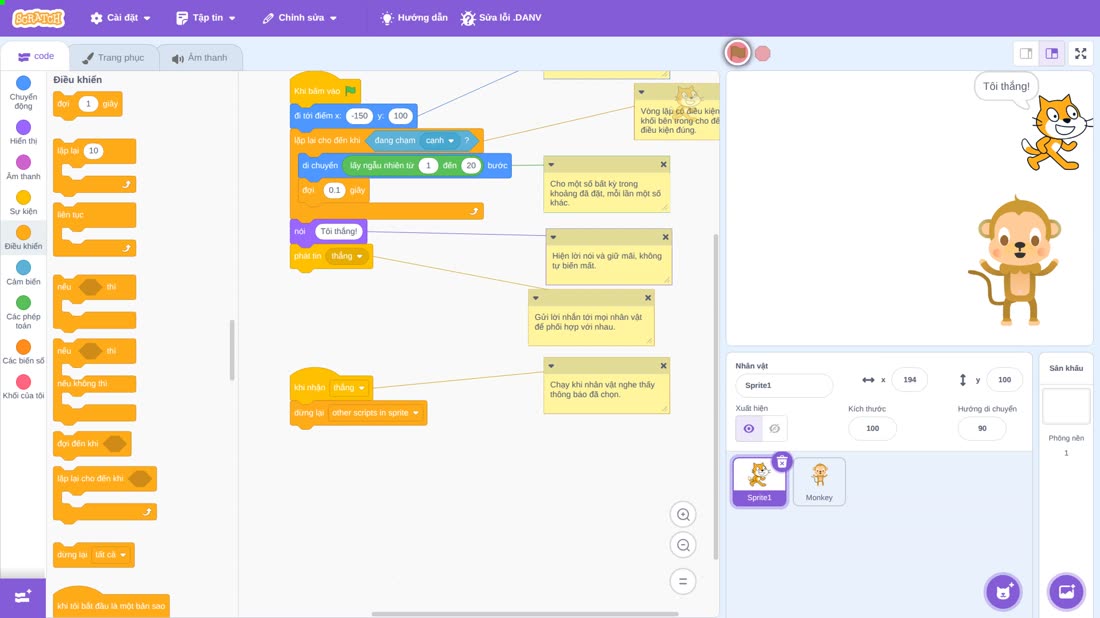Switch to large stage layout
Screen dimensions: 1100x618
1052,53
